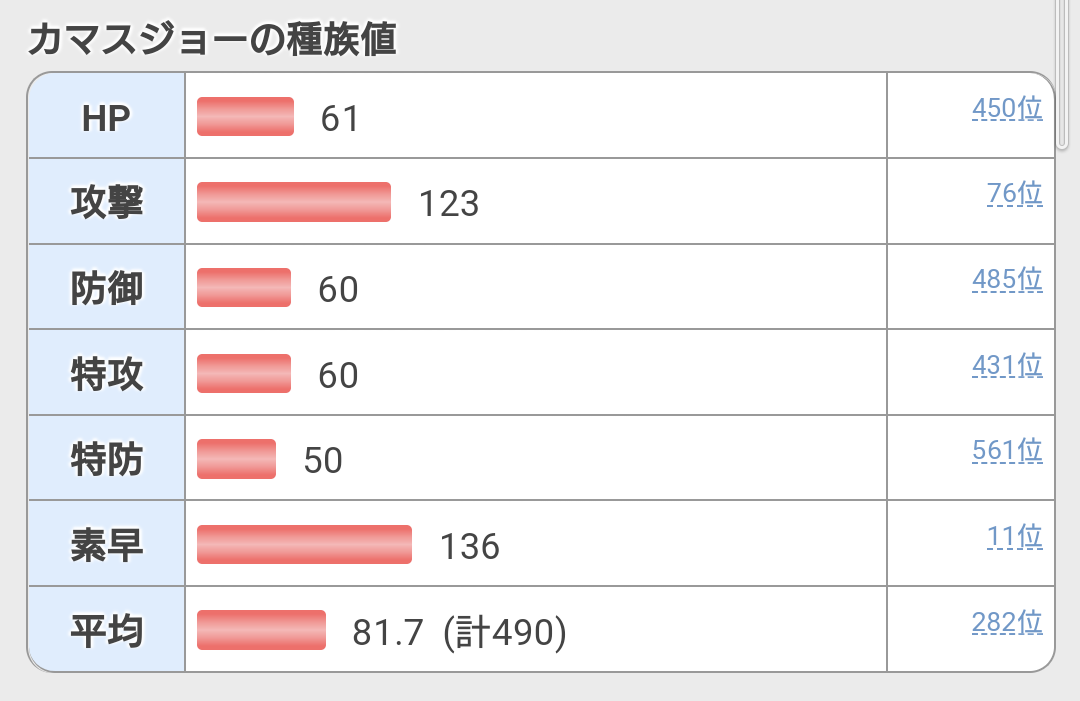Click the red 素早 stat bar
The height and width of the screenshot is (701, 1080).
point(304,544)
